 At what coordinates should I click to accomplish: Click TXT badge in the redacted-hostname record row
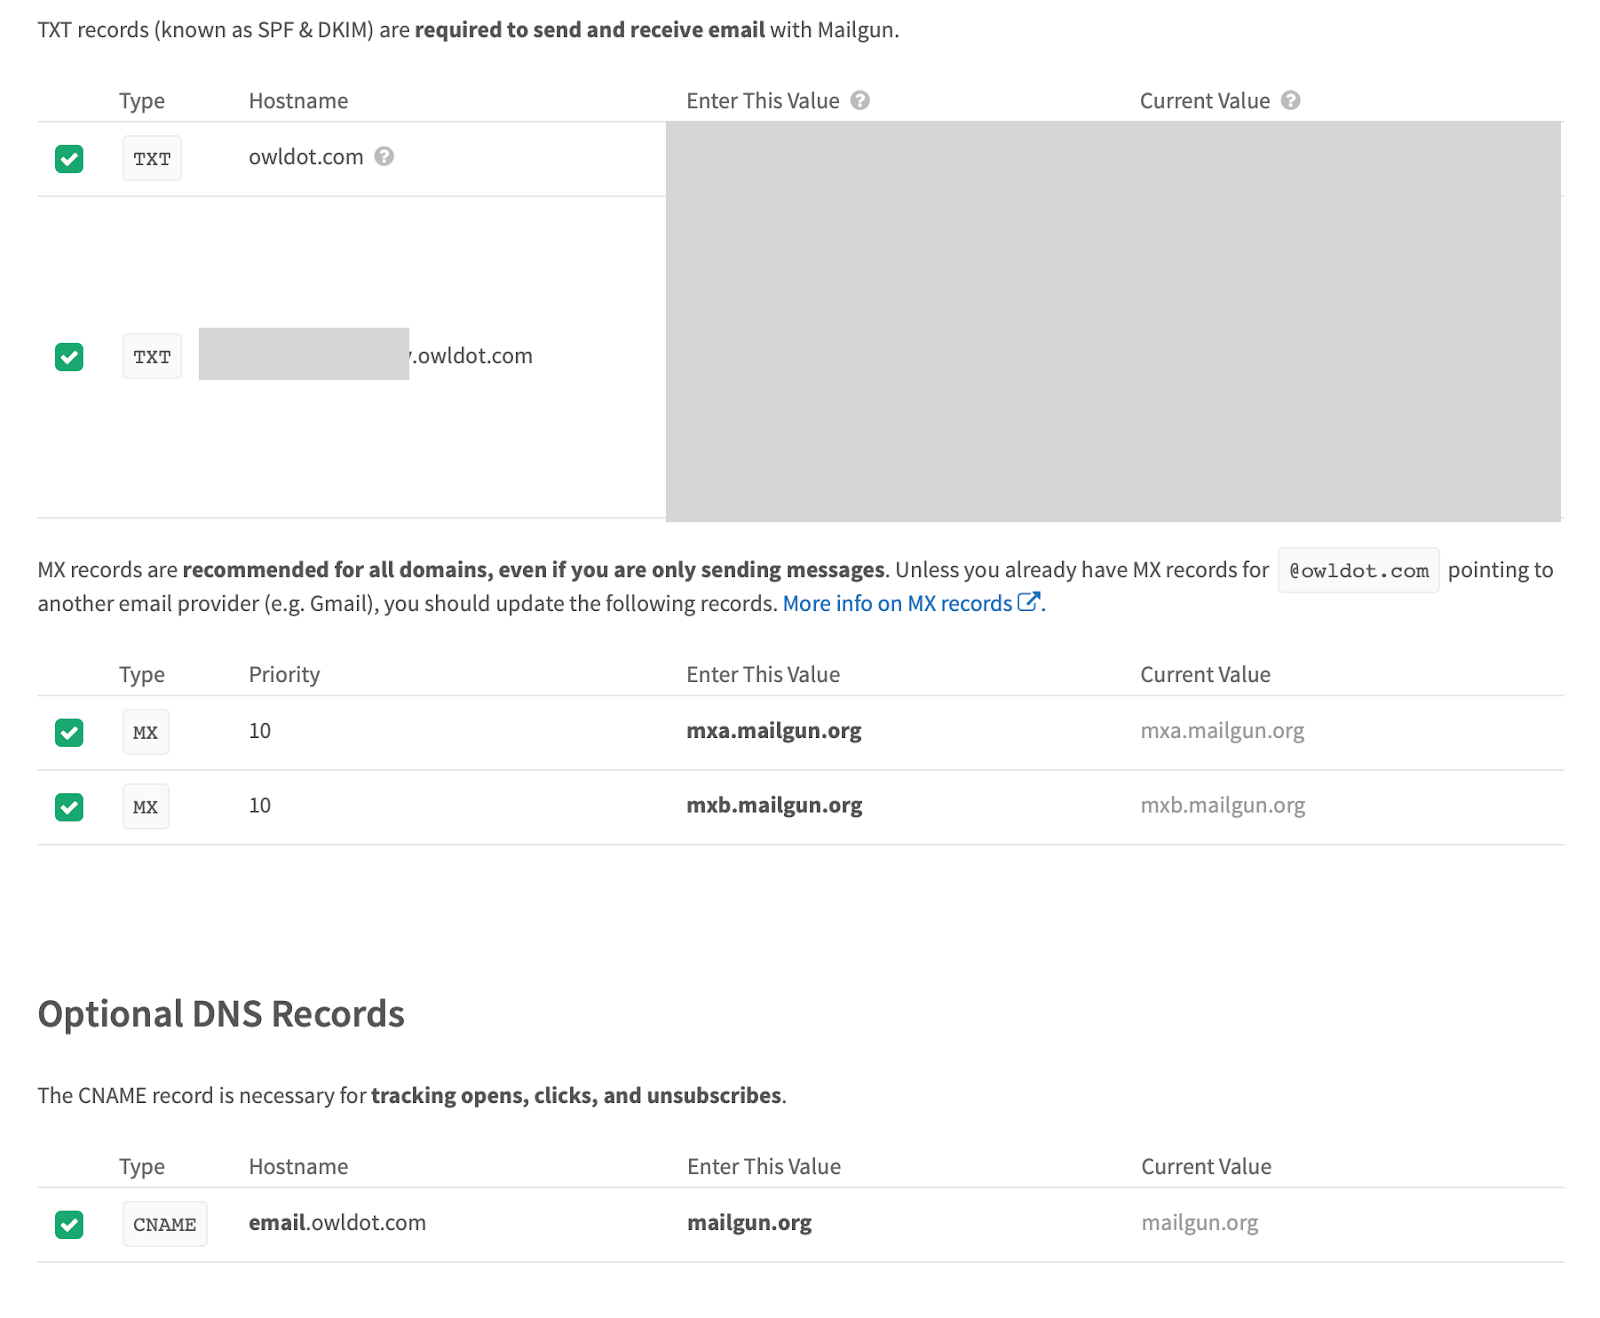152,356
